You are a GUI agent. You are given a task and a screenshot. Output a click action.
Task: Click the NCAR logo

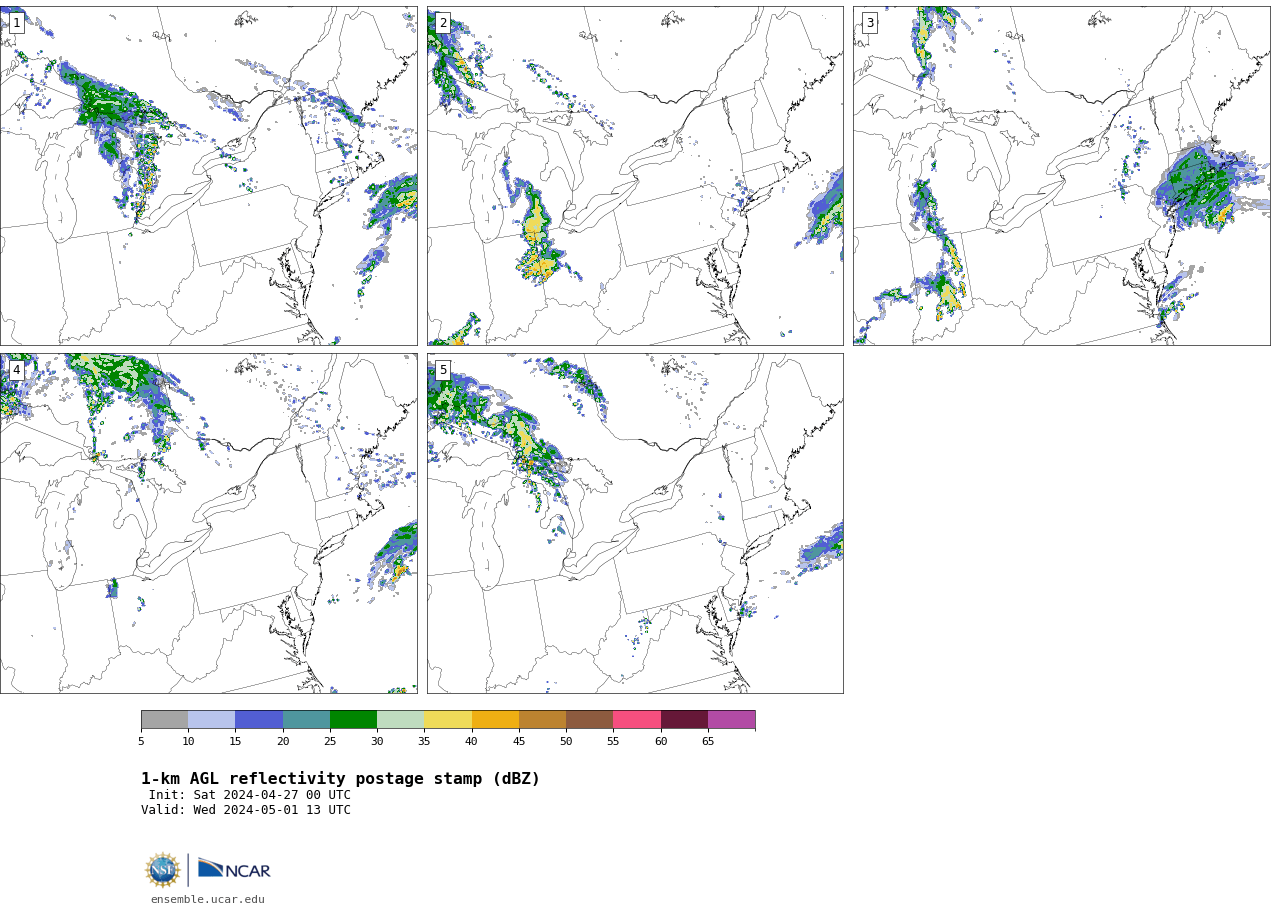(234, 869)
